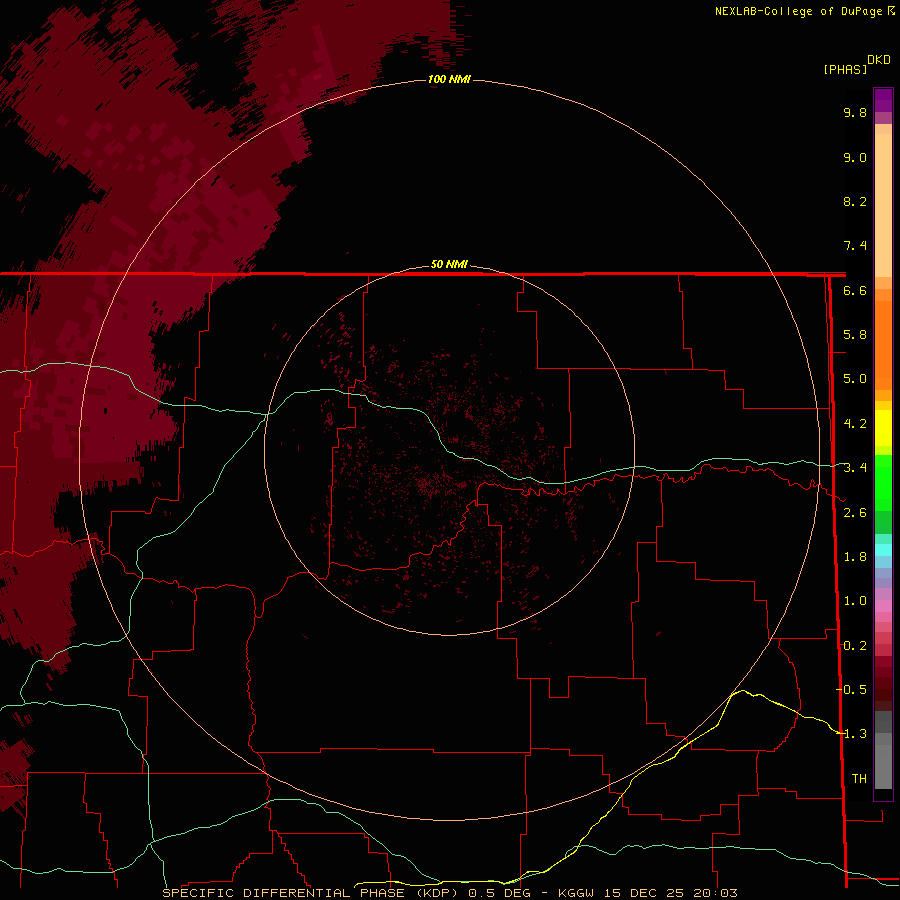Click the 1.8 legend value
This screenshot has width=900, height=900.
(855, 557)
